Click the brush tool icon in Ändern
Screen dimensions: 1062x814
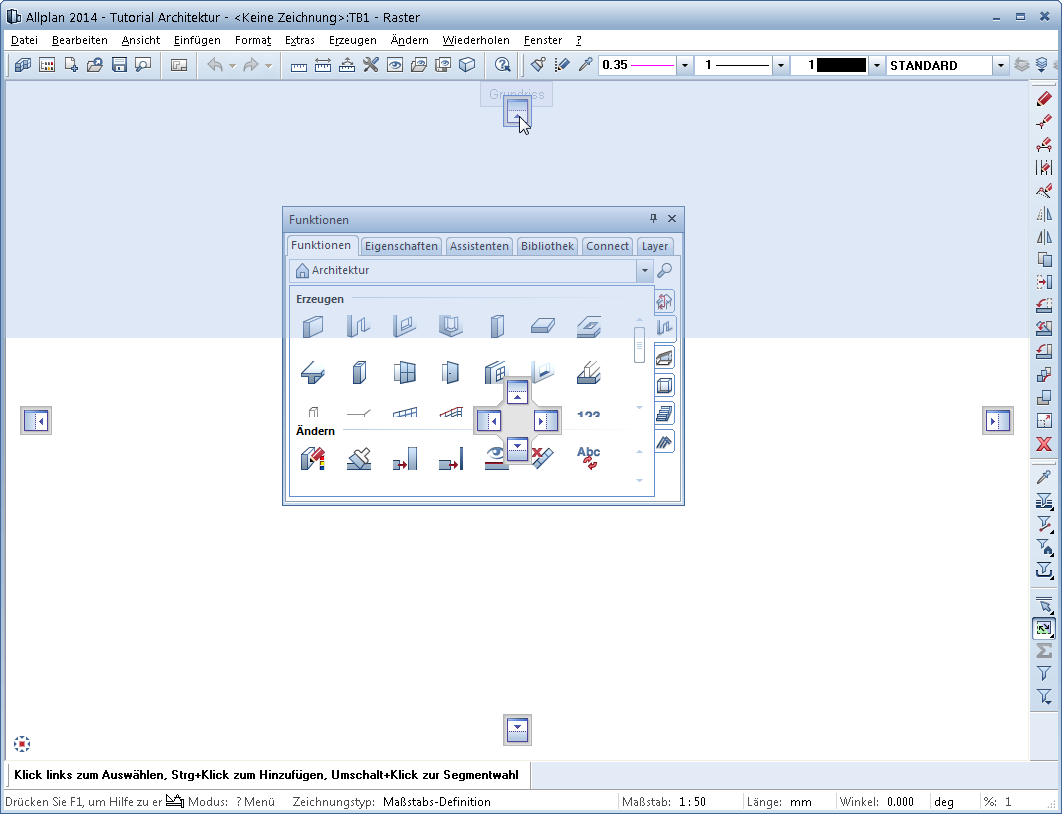[359, 458]
